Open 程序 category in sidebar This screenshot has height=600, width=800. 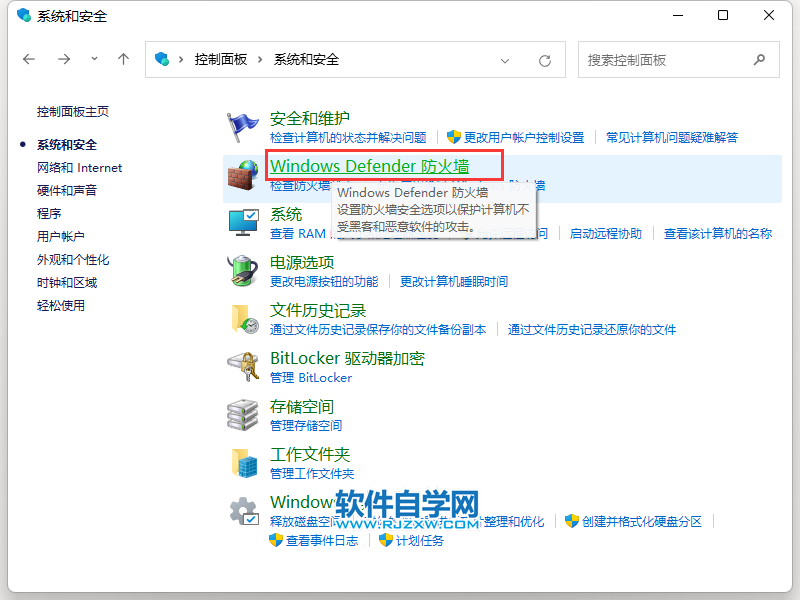tap(49, 214)
